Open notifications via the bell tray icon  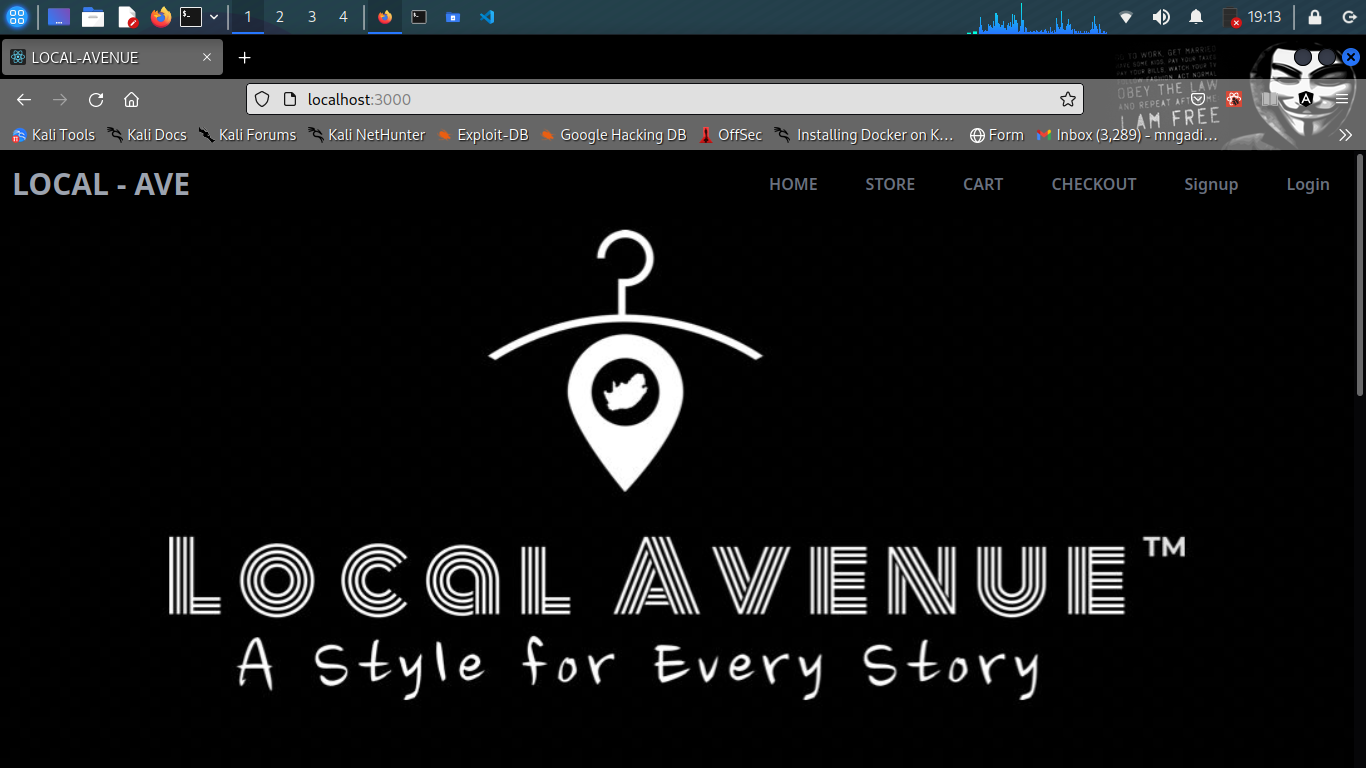[1196, 16]
